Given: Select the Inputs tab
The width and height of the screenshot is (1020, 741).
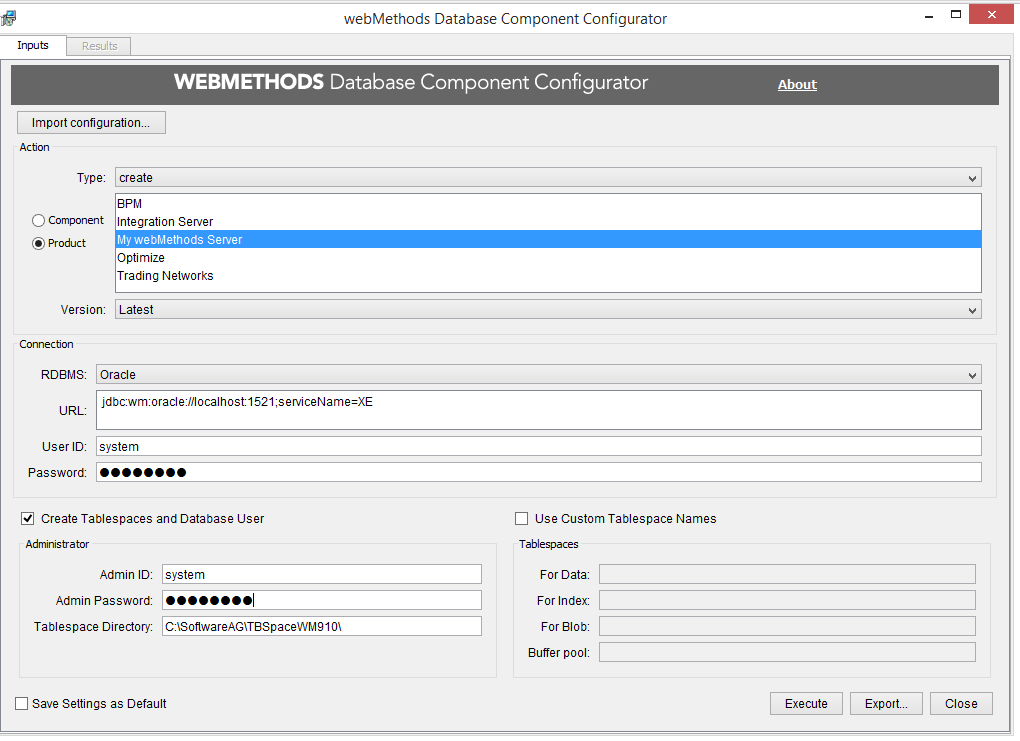Looking at the screenshot, I should point(33,46).
